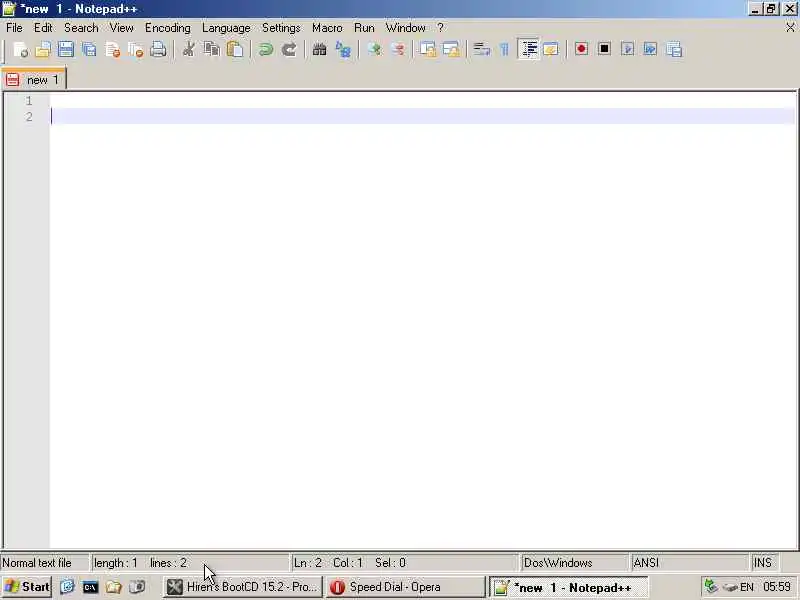The height and width of the screenshot is (600, 800).
Task: Open the Run menu
Action: [364, 28]
